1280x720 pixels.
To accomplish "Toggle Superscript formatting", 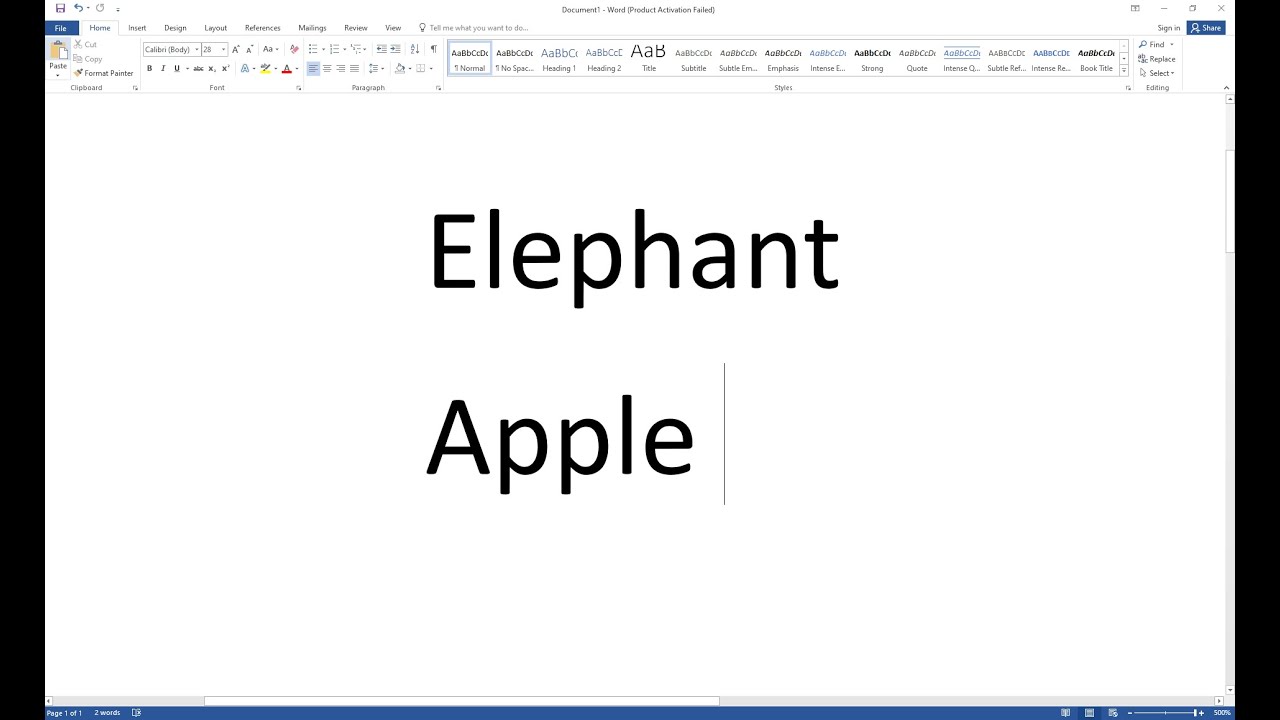I will (225, 69).
